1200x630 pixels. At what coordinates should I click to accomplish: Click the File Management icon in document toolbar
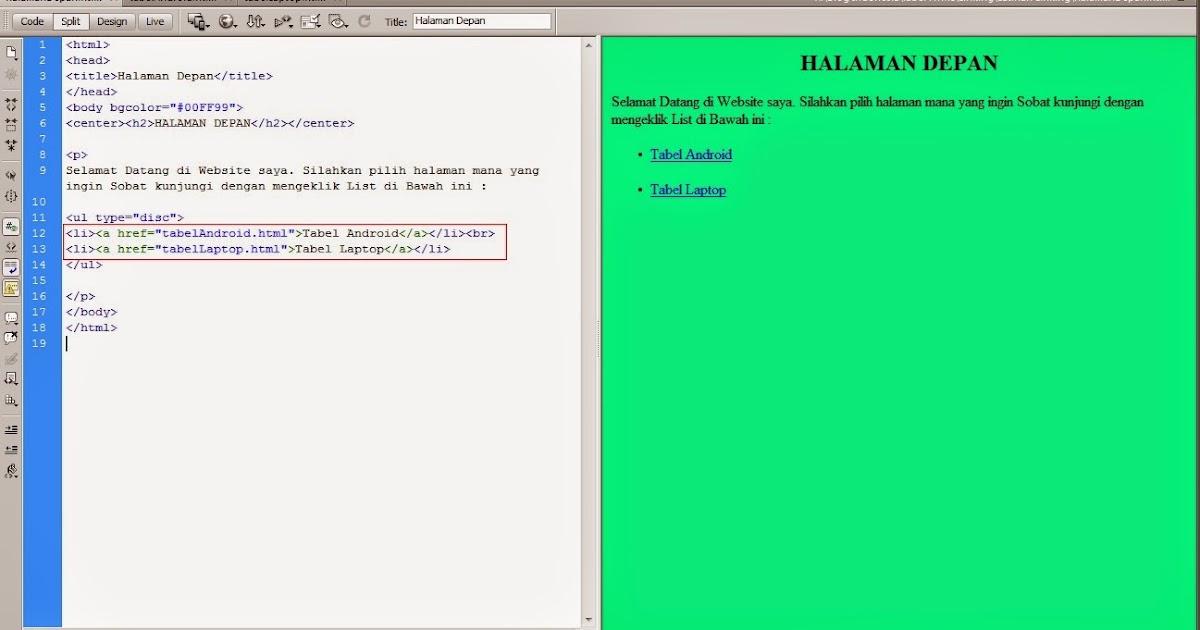pos(256,20)
